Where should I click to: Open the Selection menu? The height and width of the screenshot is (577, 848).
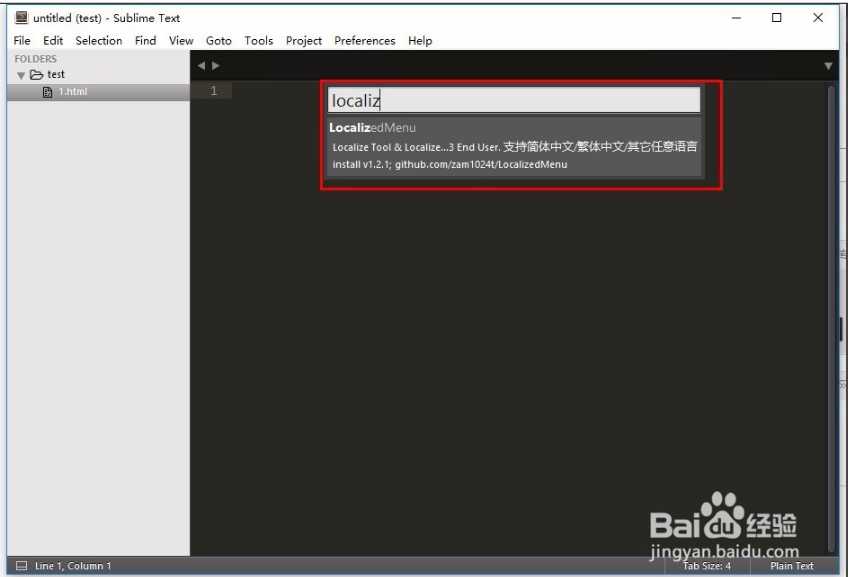tap(99, 41)
